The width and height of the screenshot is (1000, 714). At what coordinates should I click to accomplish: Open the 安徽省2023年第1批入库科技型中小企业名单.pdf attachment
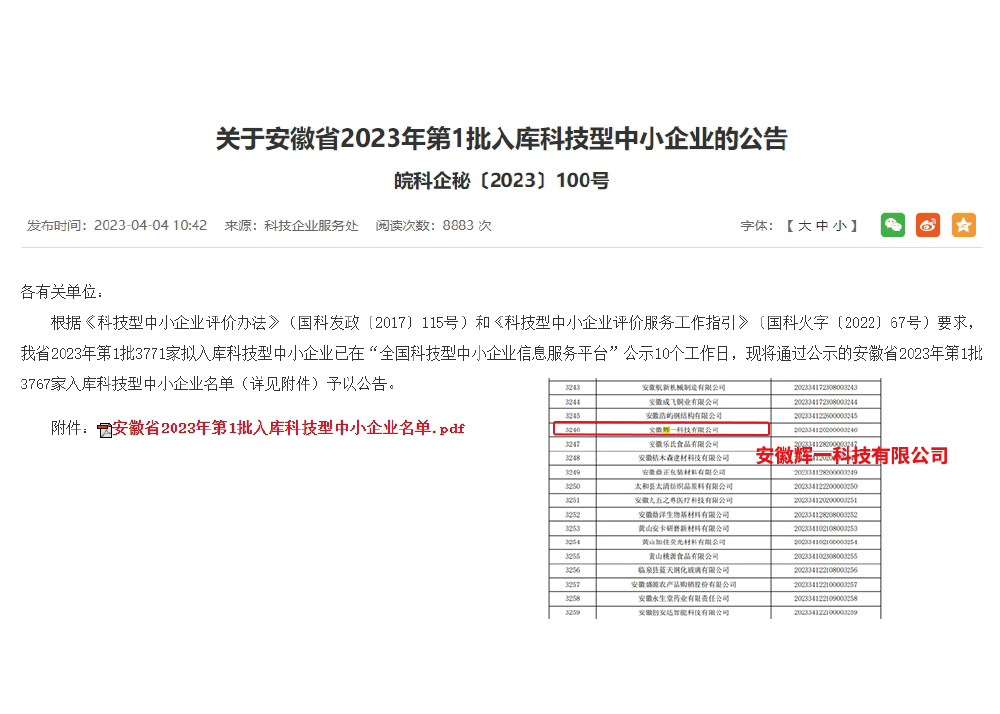pyautogui.click(x=288, y=428)
